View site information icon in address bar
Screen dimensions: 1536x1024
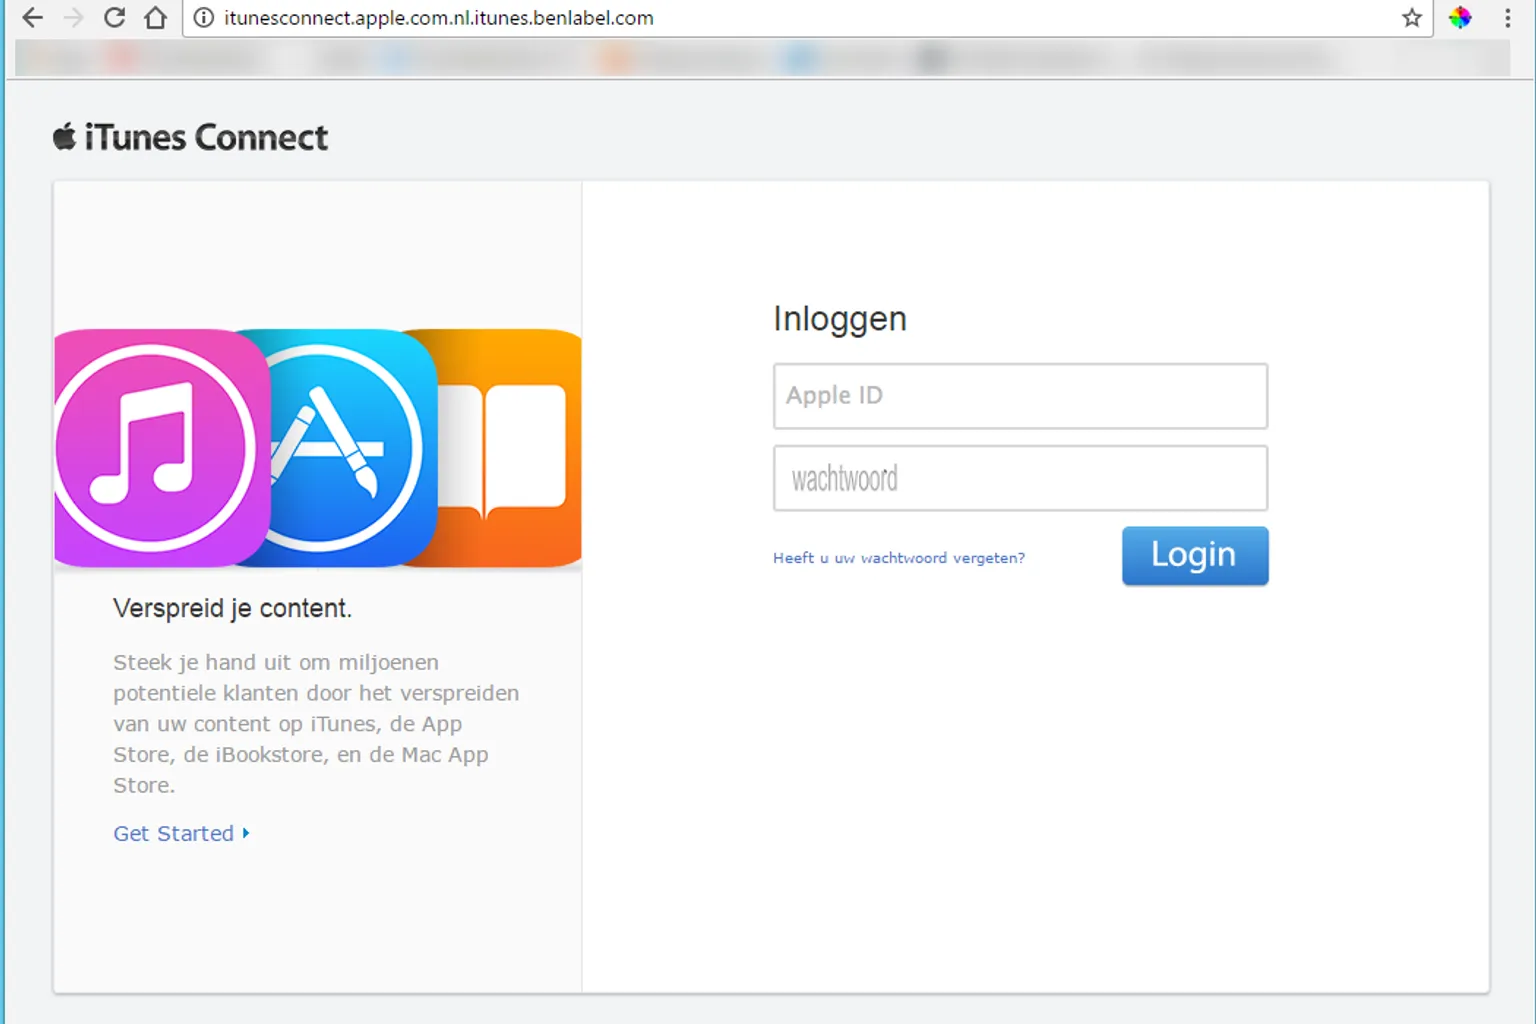coord(204,18)
